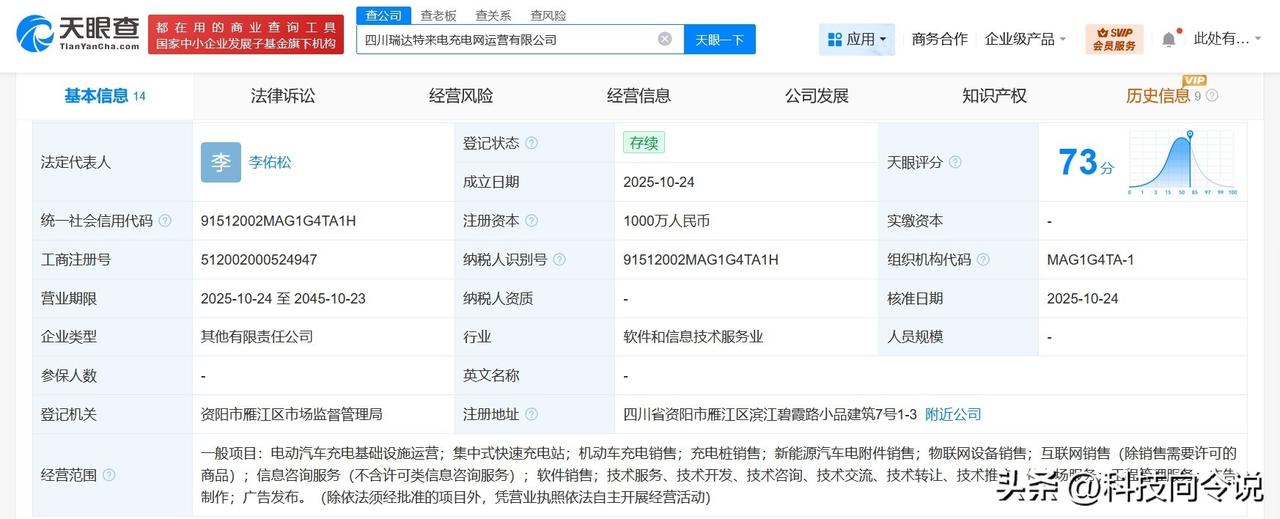Click the 参保人数 label cell
This screenshot has height=519, width=1280.
coord(112,375)
